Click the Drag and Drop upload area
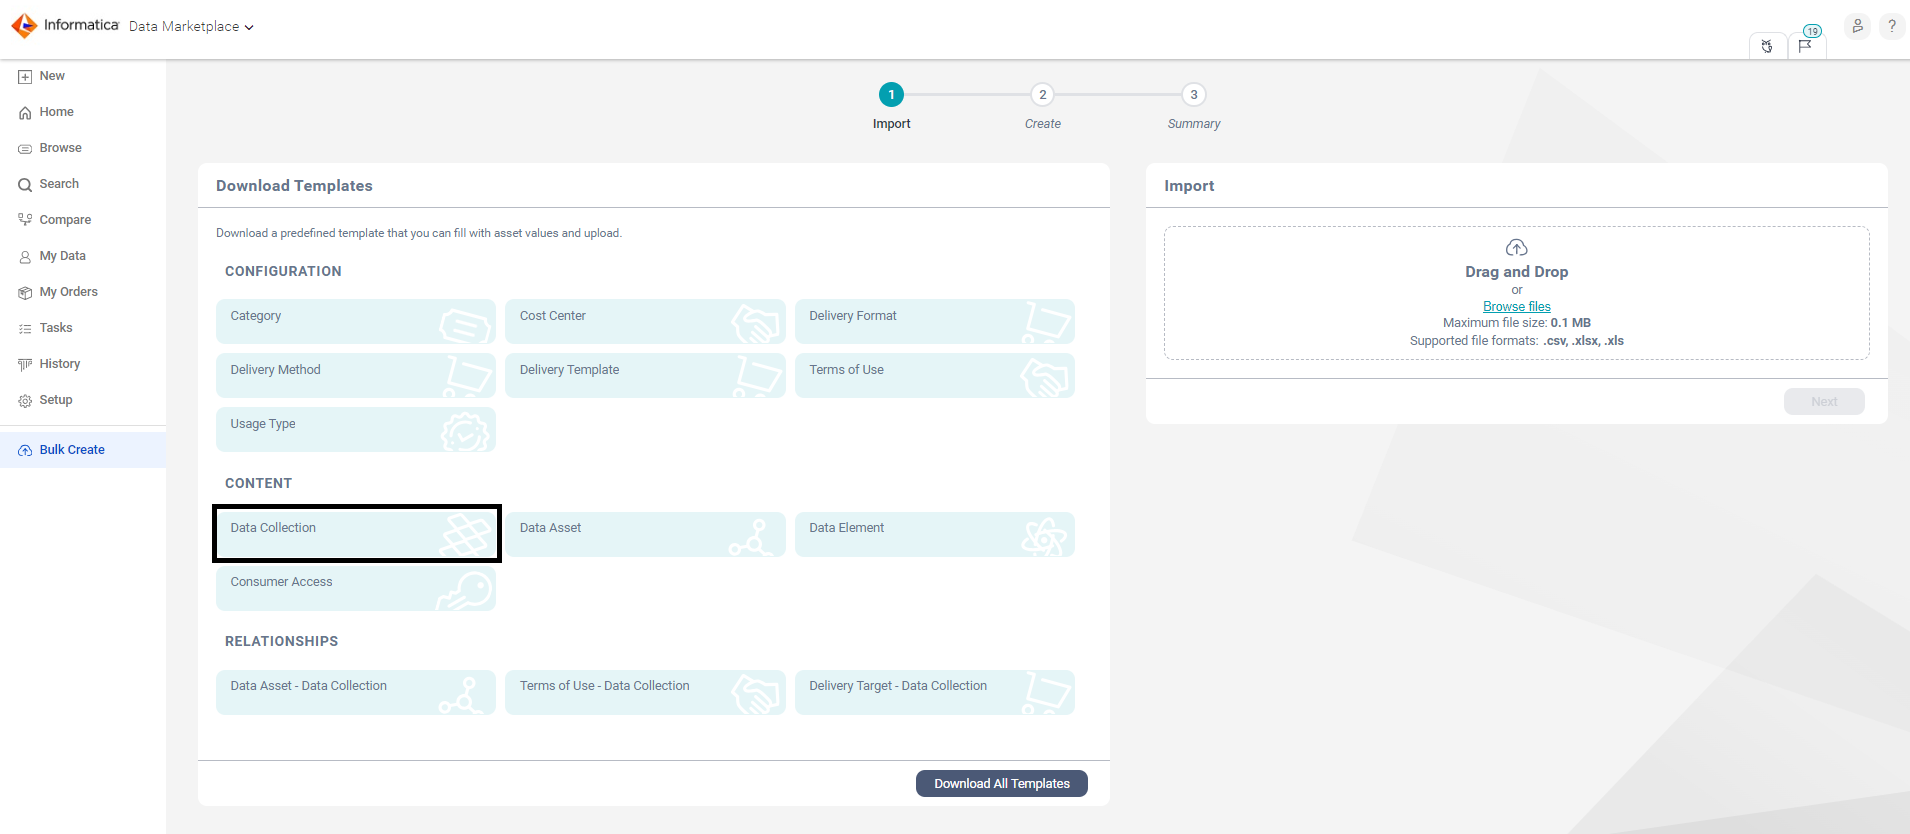The image size is (1910, 834). coord(1516,293)
